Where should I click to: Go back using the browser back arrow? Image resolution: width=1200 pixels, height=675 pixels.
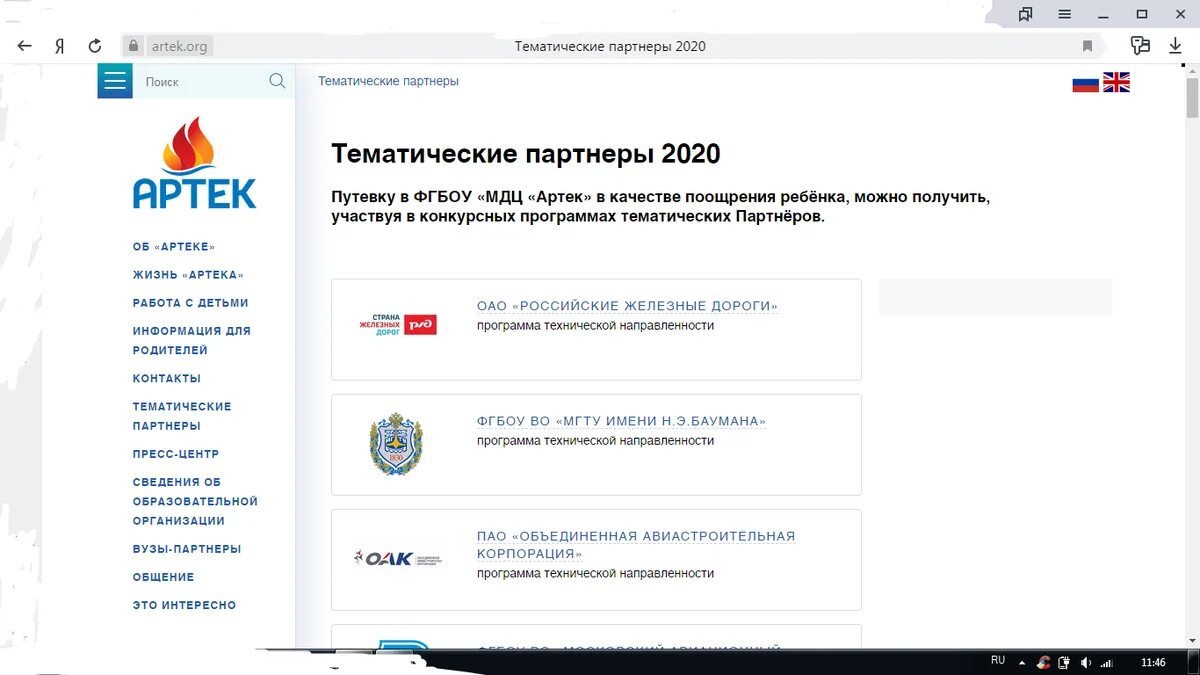pyautogui.click(x=25, y=46)
